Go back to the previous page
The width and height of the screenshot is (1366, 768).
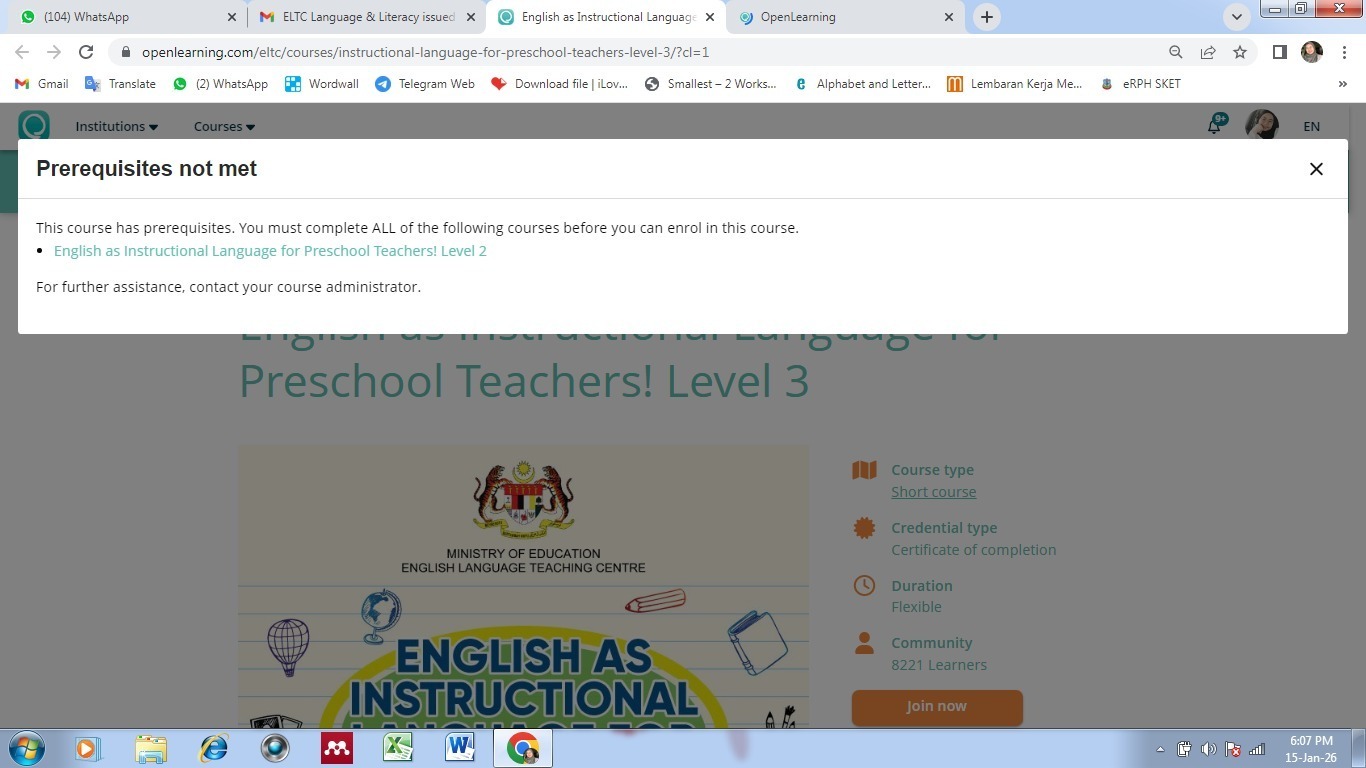coord(22,52)
